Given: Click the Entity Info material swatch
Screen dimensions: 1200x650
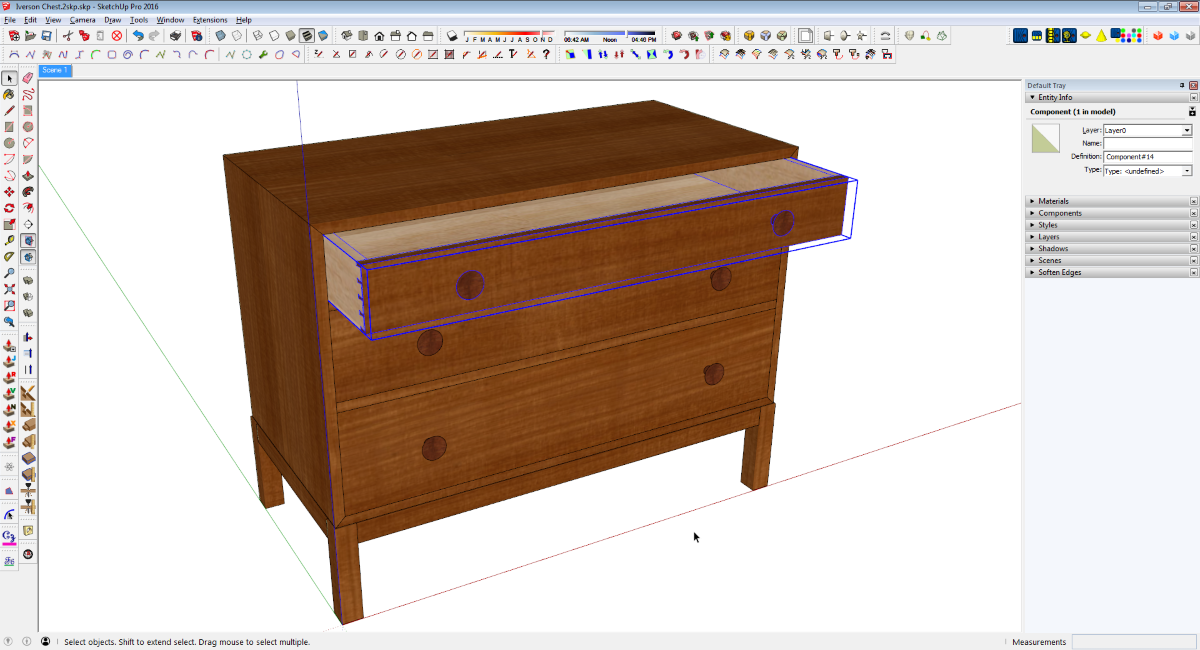Looking at the screenshot, I should [x=1046, y=138].
